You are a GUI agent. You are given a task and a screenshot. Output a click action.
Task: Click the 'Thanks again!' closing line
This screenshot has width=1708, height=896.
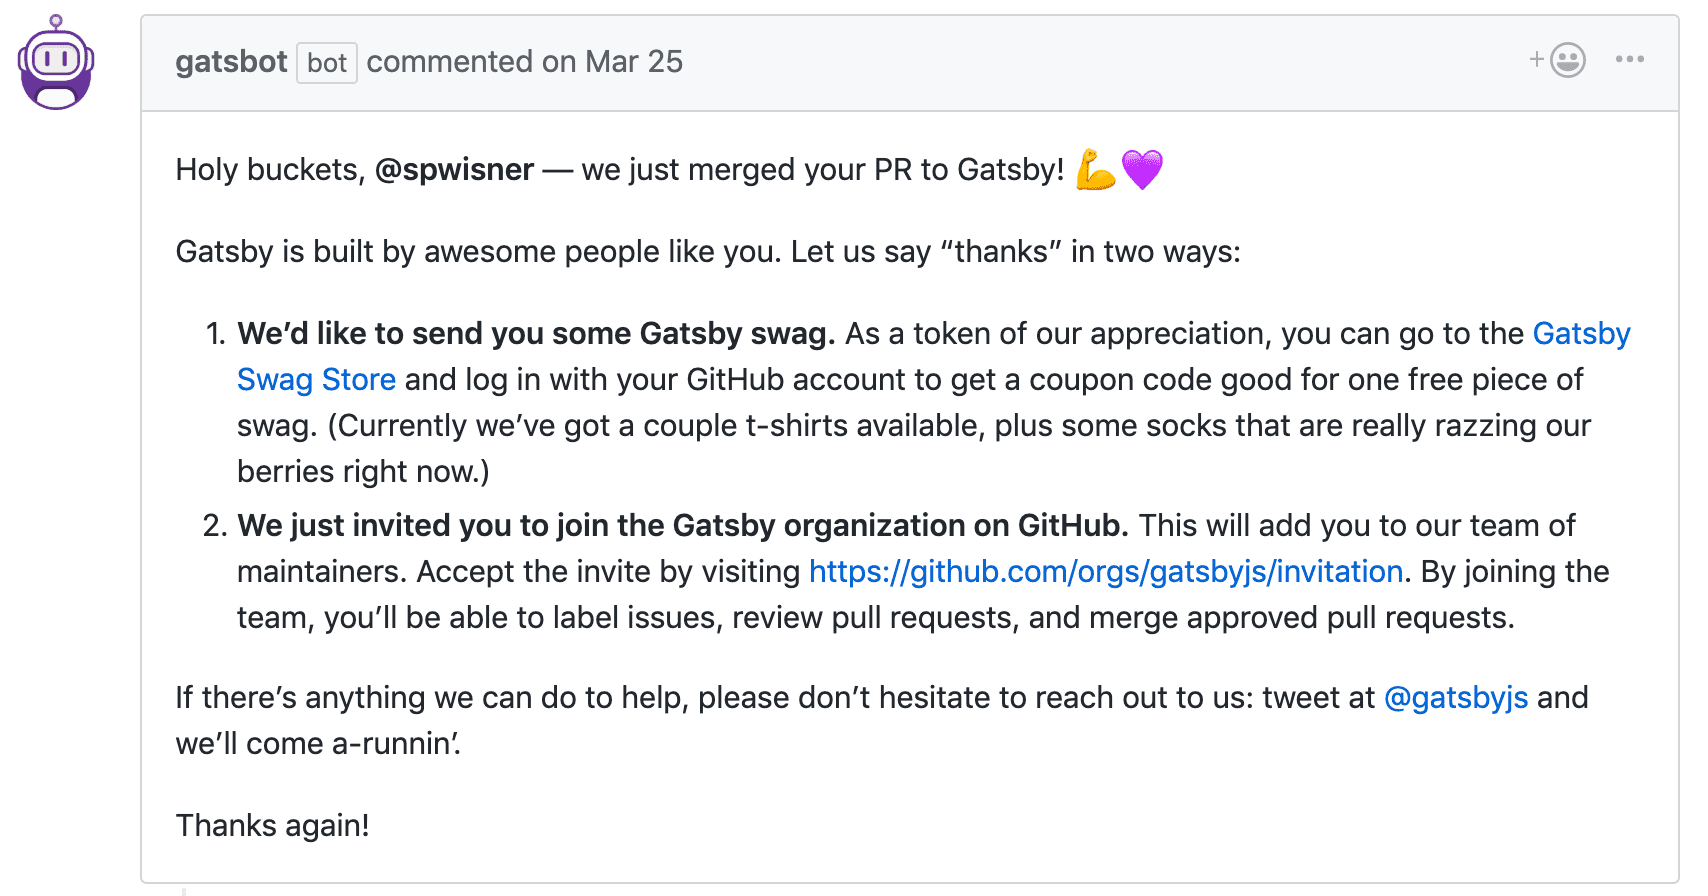coord(272,826)
